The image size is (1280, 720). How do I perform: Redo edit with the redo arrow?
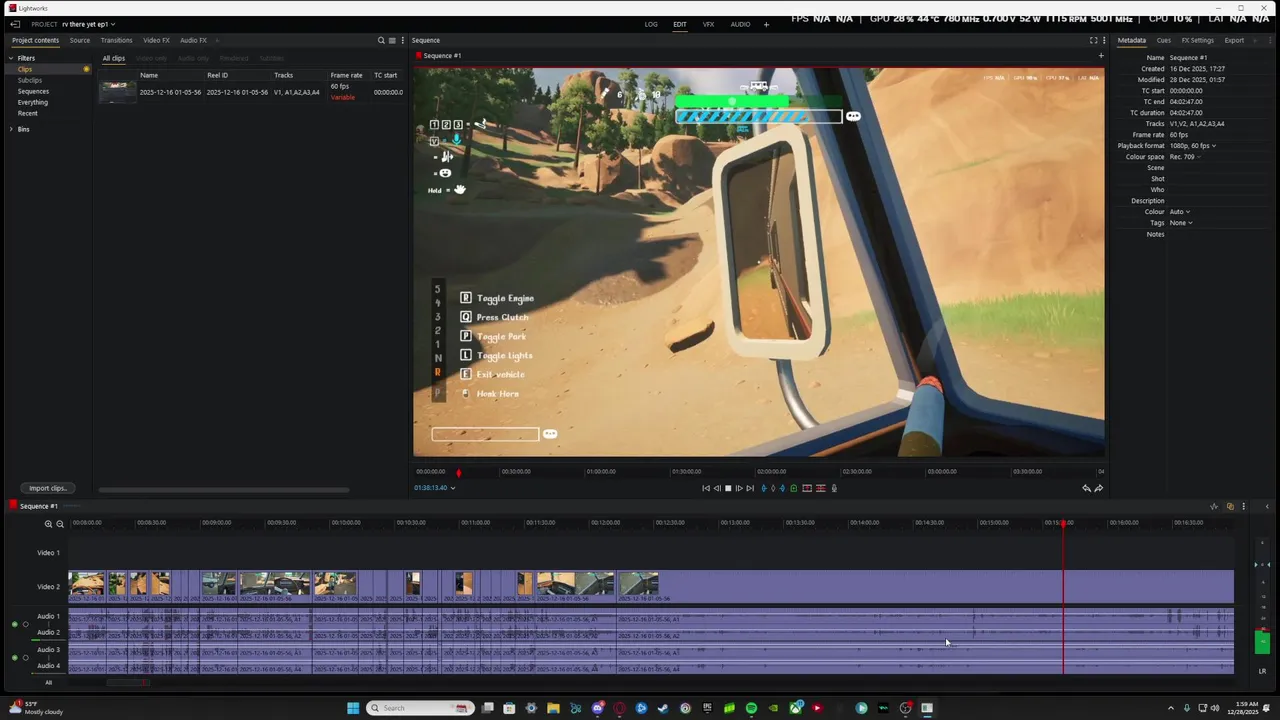pos(1099,488)
